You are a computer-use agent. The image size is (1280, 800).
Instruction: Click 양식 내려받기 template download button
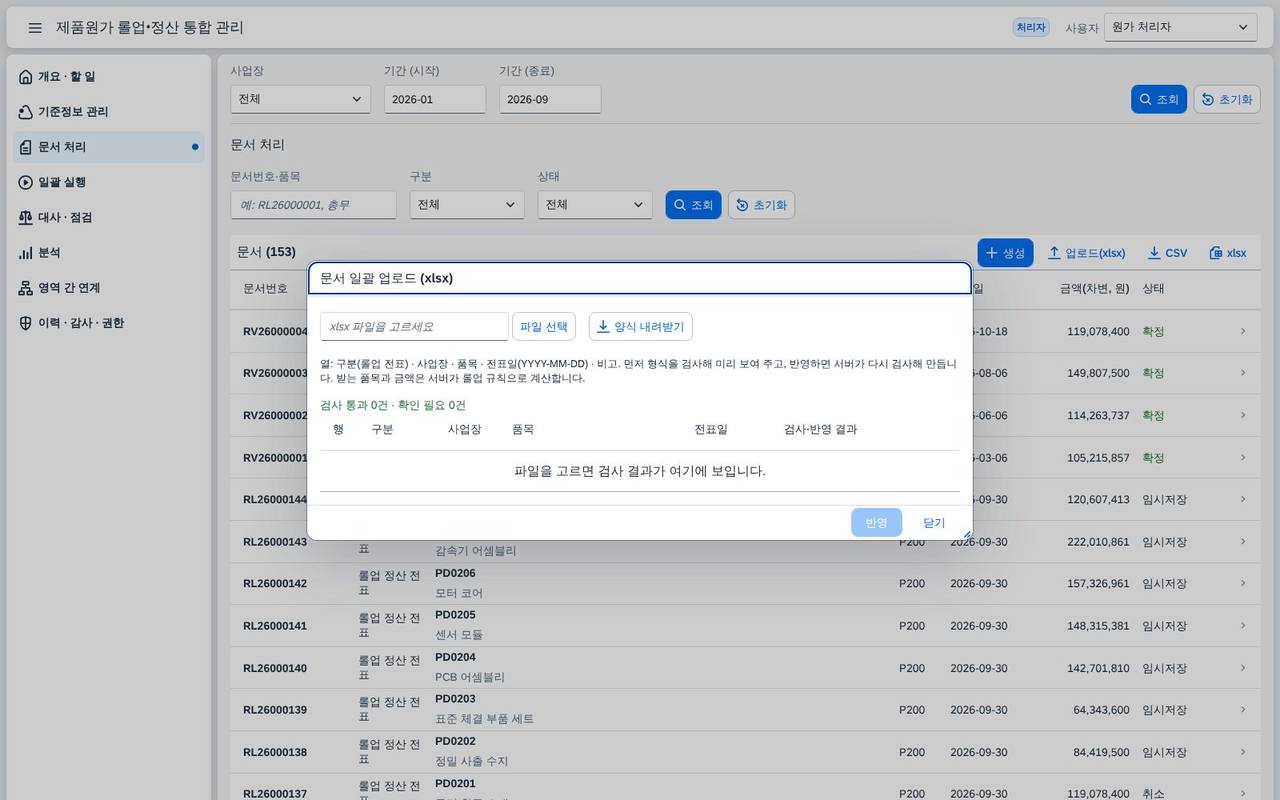pos(640,327)
